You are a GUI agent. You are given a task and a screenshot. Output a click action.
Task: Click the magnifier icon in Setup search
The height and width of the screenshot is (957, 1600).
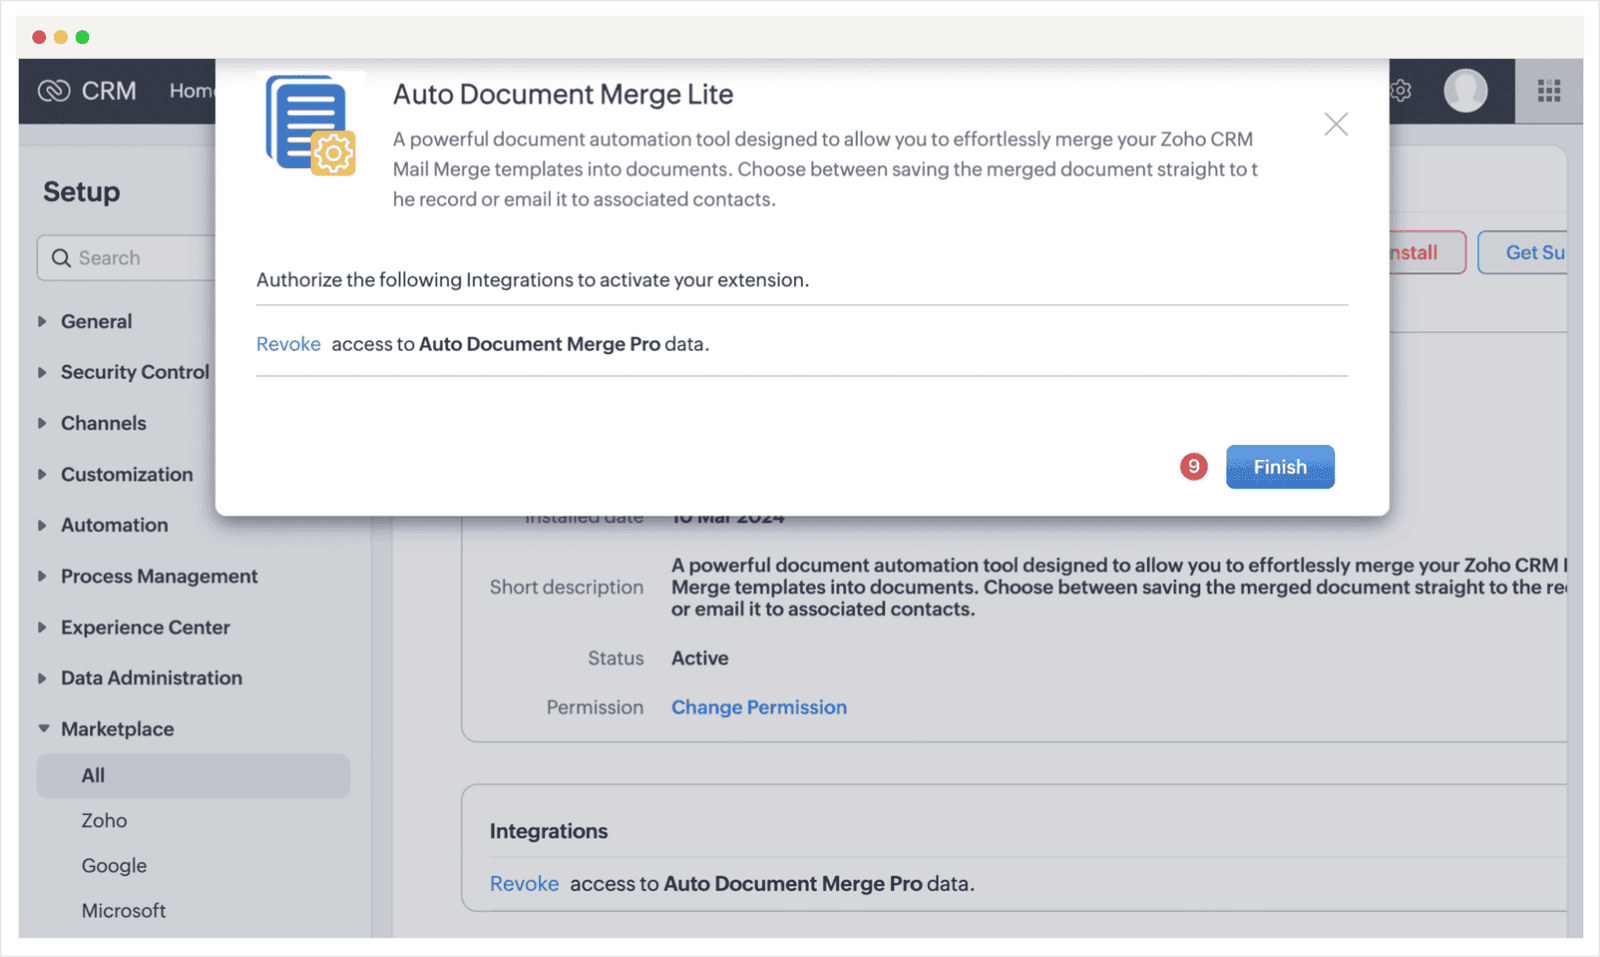[61, 258]
